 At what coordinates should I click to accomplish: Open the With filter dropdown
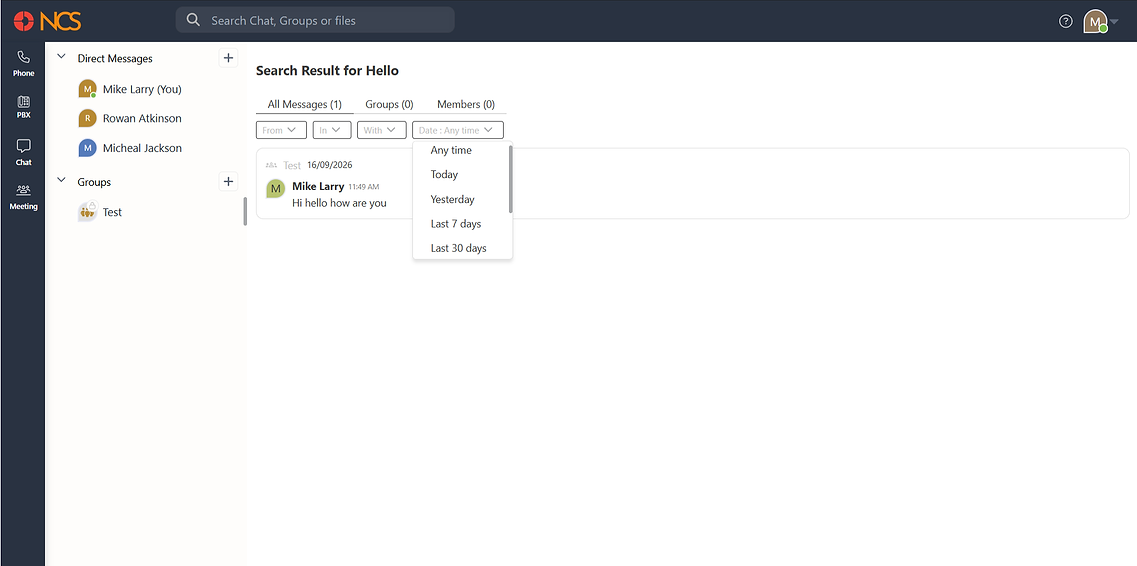[x=381, y=130]
